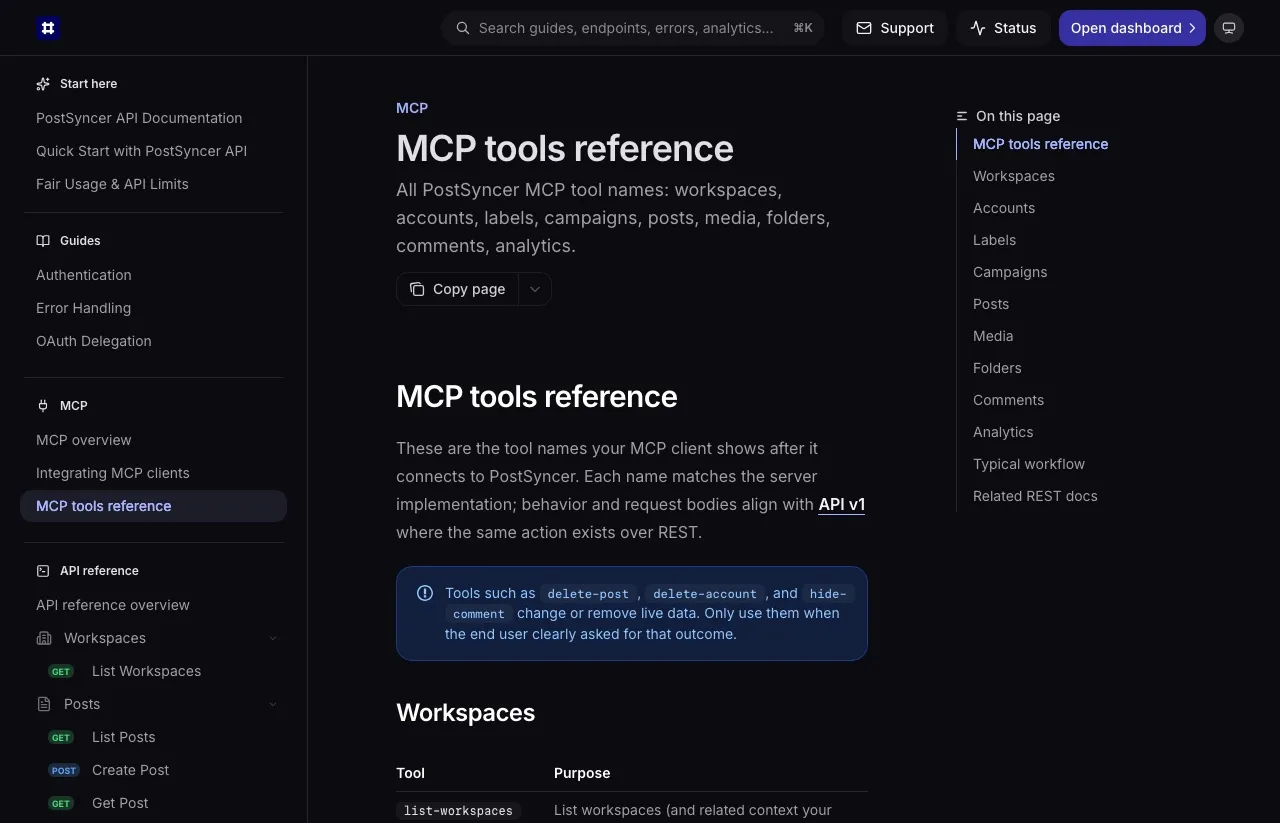Jump to Typical workflow section
The width and height of the screenshot is (1280, 823).
[1029, 464]
